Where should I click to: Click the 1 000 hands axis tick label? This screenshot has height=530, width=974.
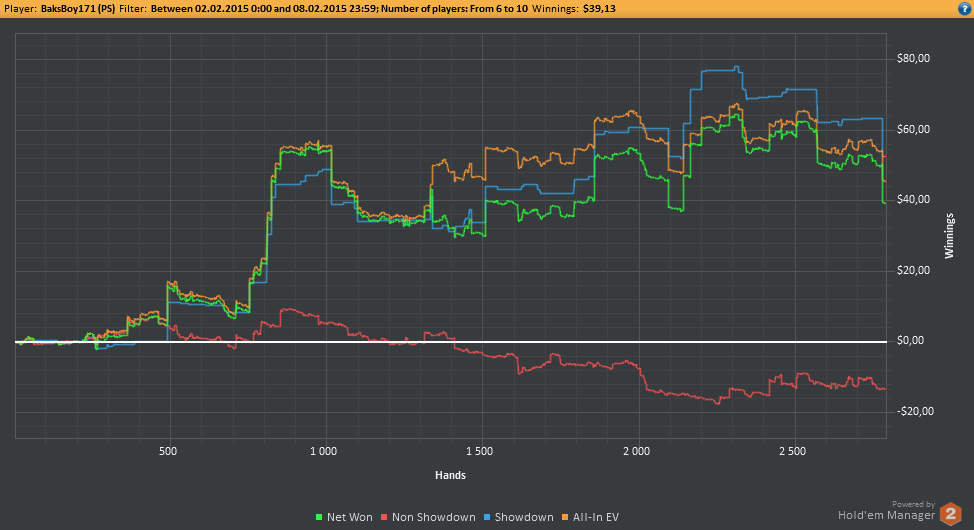pos(324,451)
